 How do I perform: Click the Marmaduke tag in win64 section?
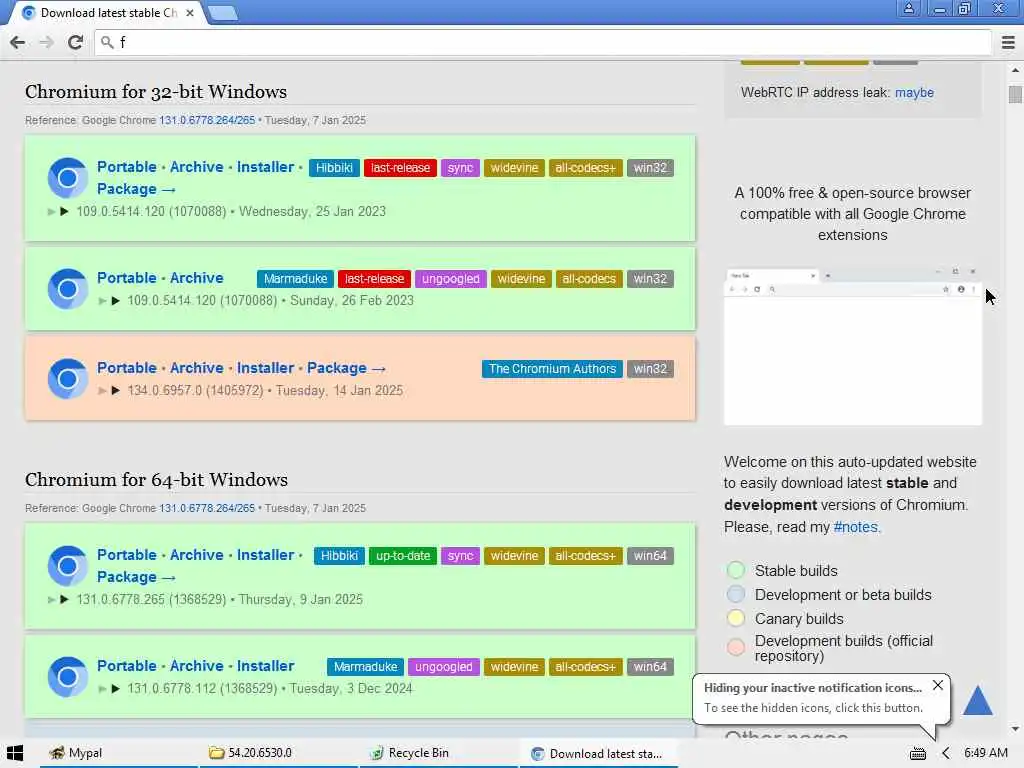click(x=366, y=667)
